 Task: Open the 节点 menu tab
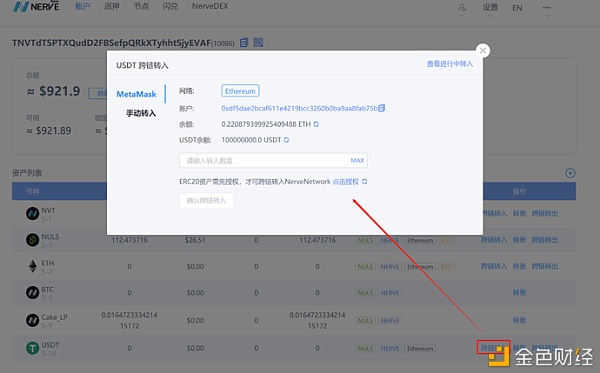pyautogui.click(x=141, y=7)
